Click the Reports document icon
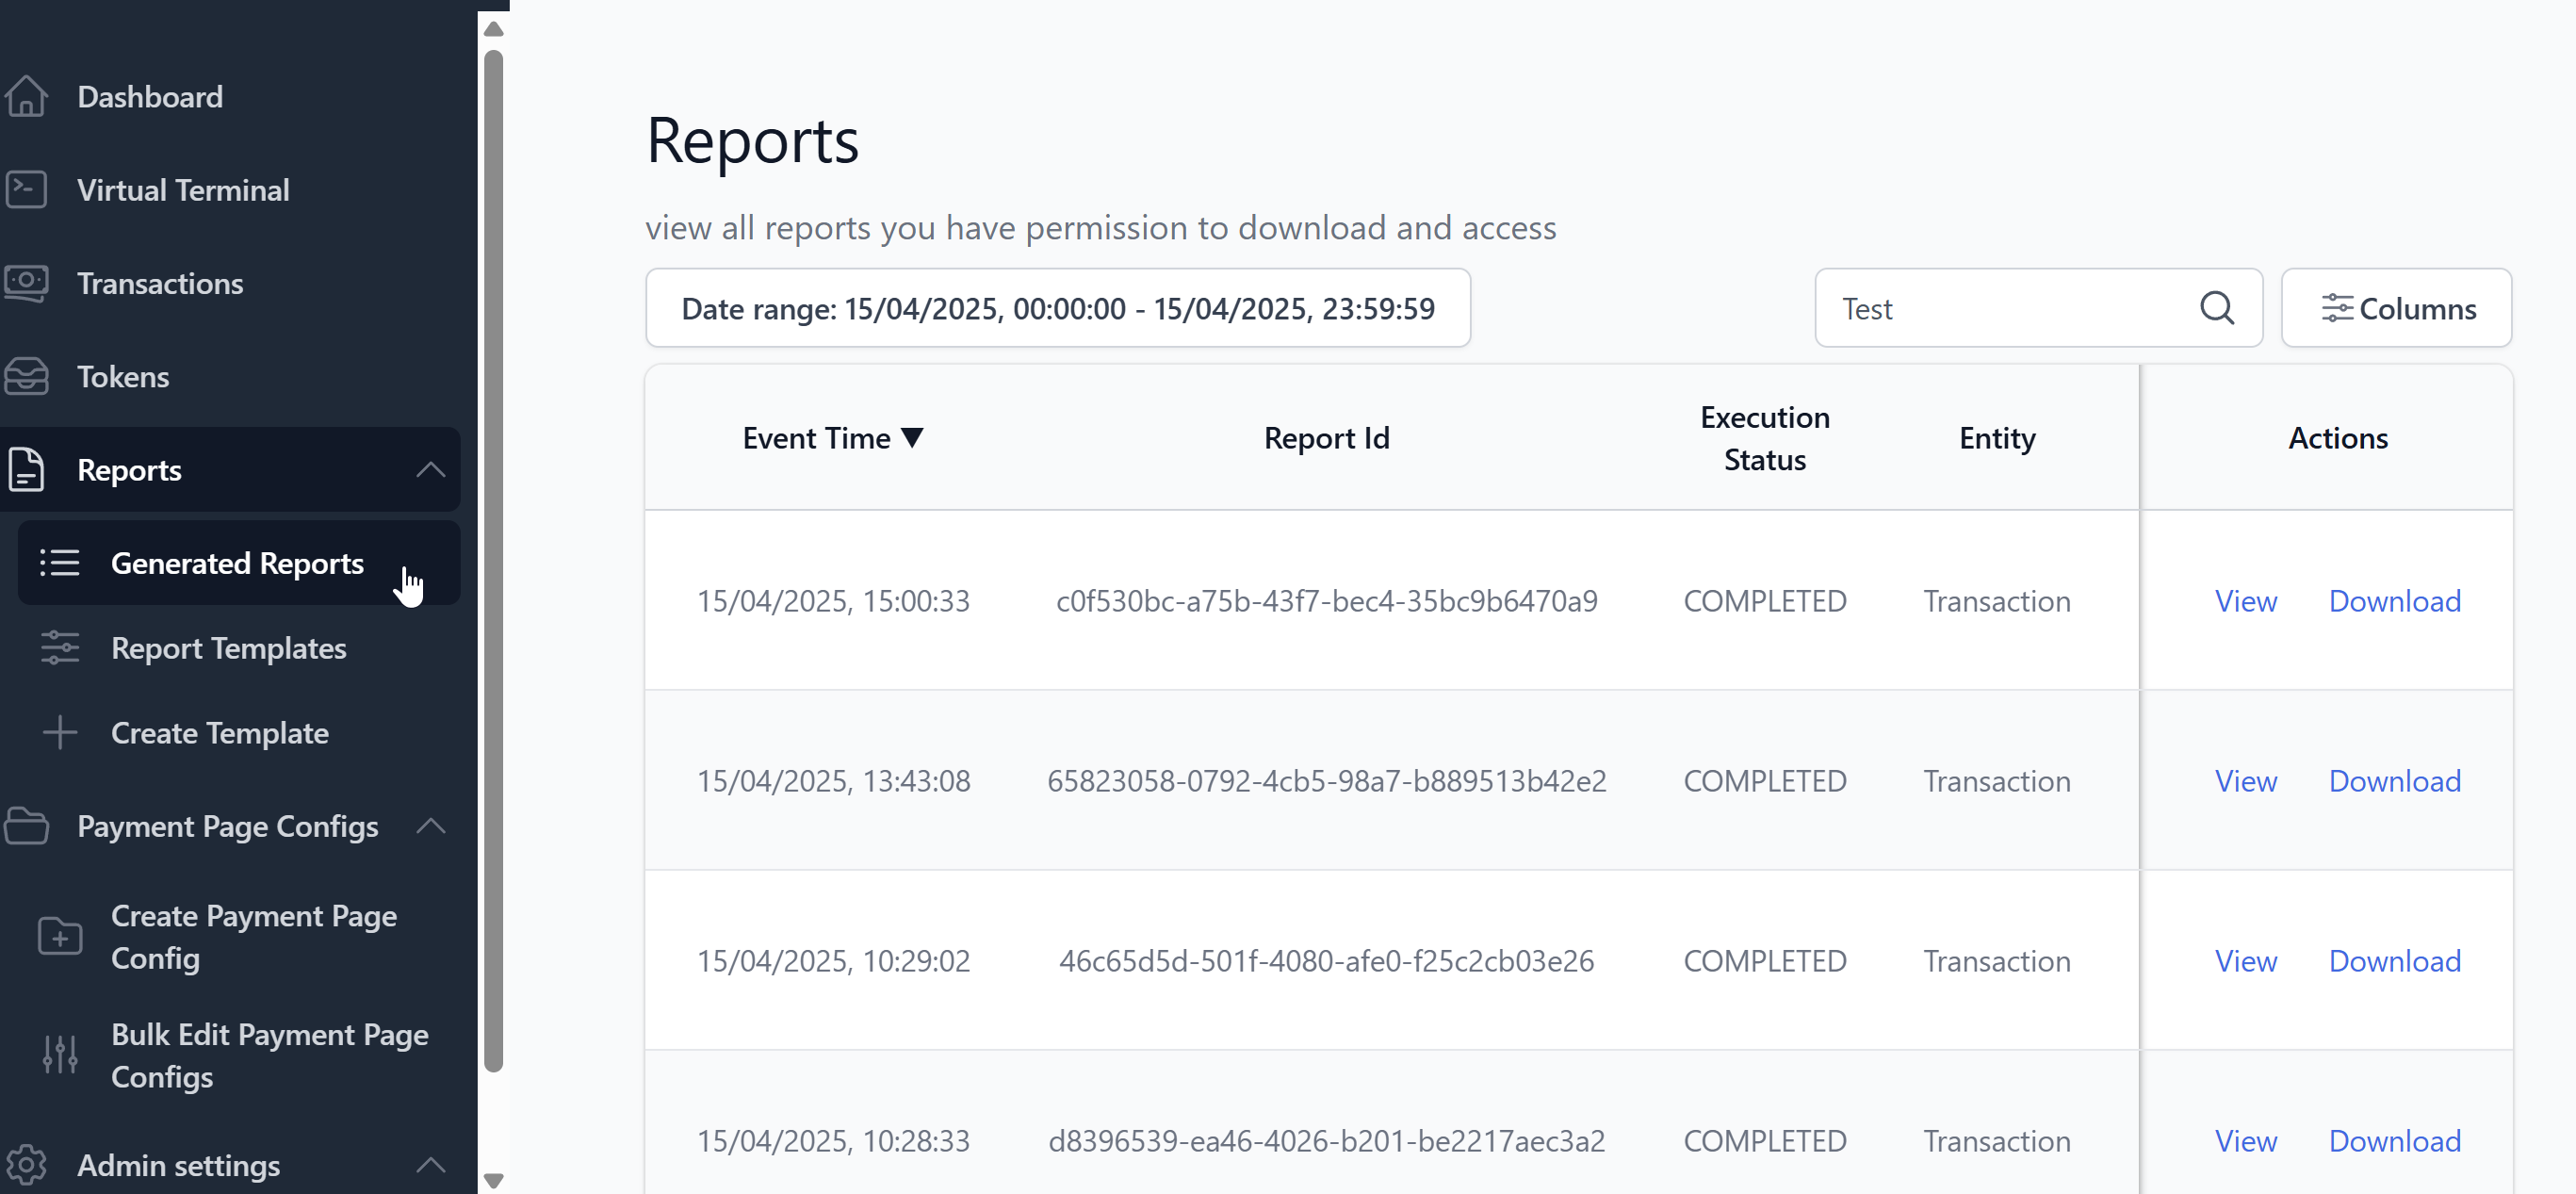The image size is (2576, 1194). point(26,470)
